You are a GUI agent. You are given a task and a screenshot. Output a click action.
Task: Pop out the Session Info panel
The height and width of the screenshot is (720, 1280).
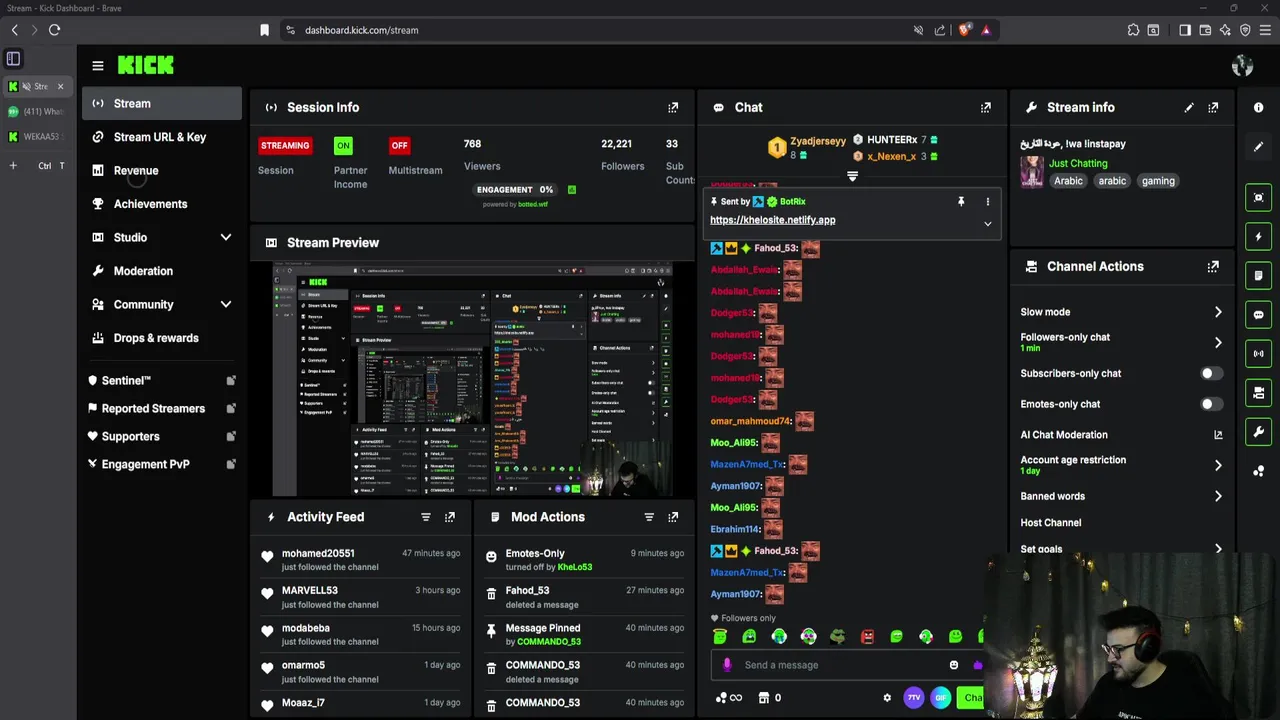point(673,107)
